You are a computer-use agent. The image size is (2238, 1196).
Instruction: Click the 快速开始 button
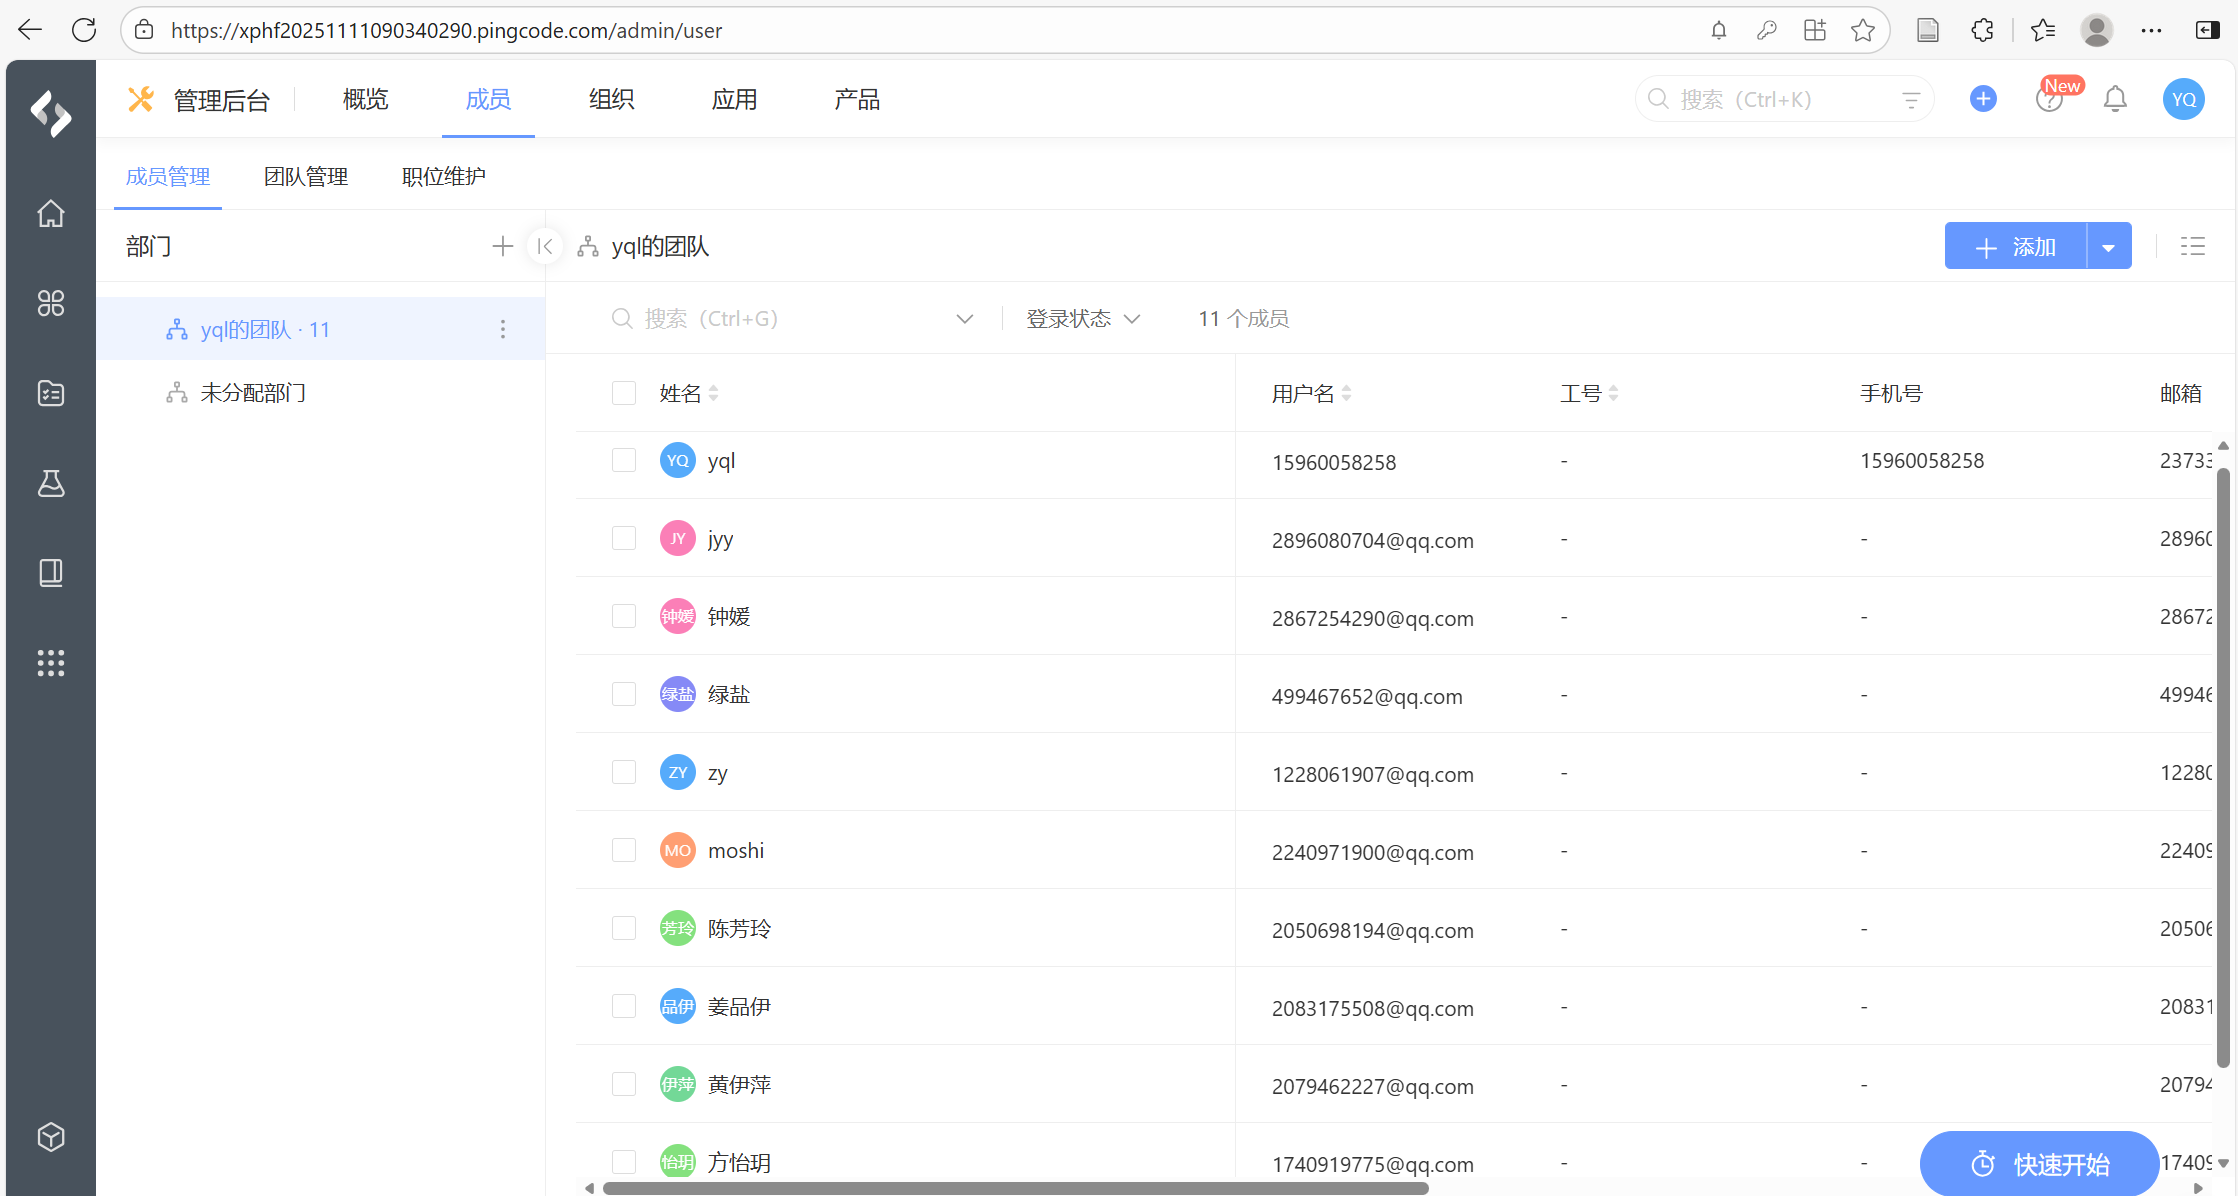pyautogui.click(x=2040, y=1163)
